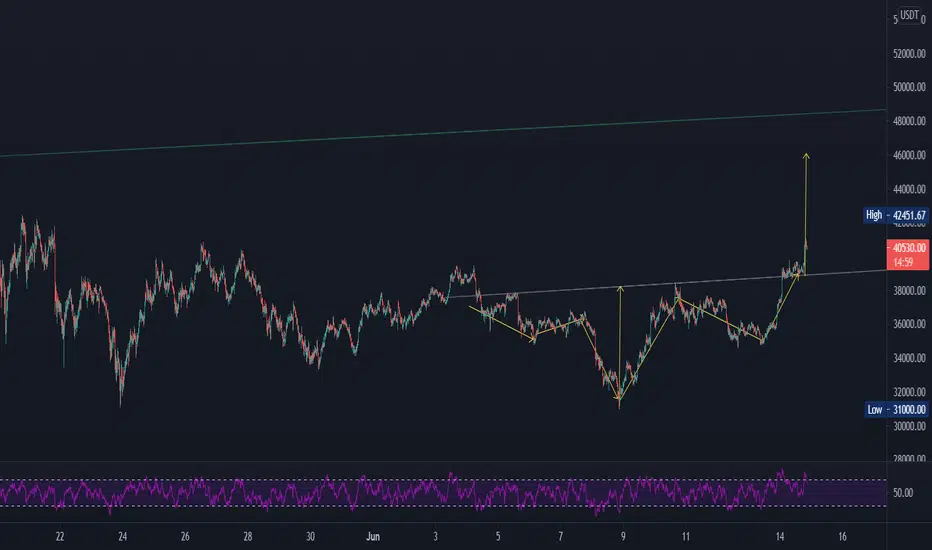Click the Jun label on the time axis
This screenshot has height=550, width=932.
pyautogui.click(x=373, y=536)
